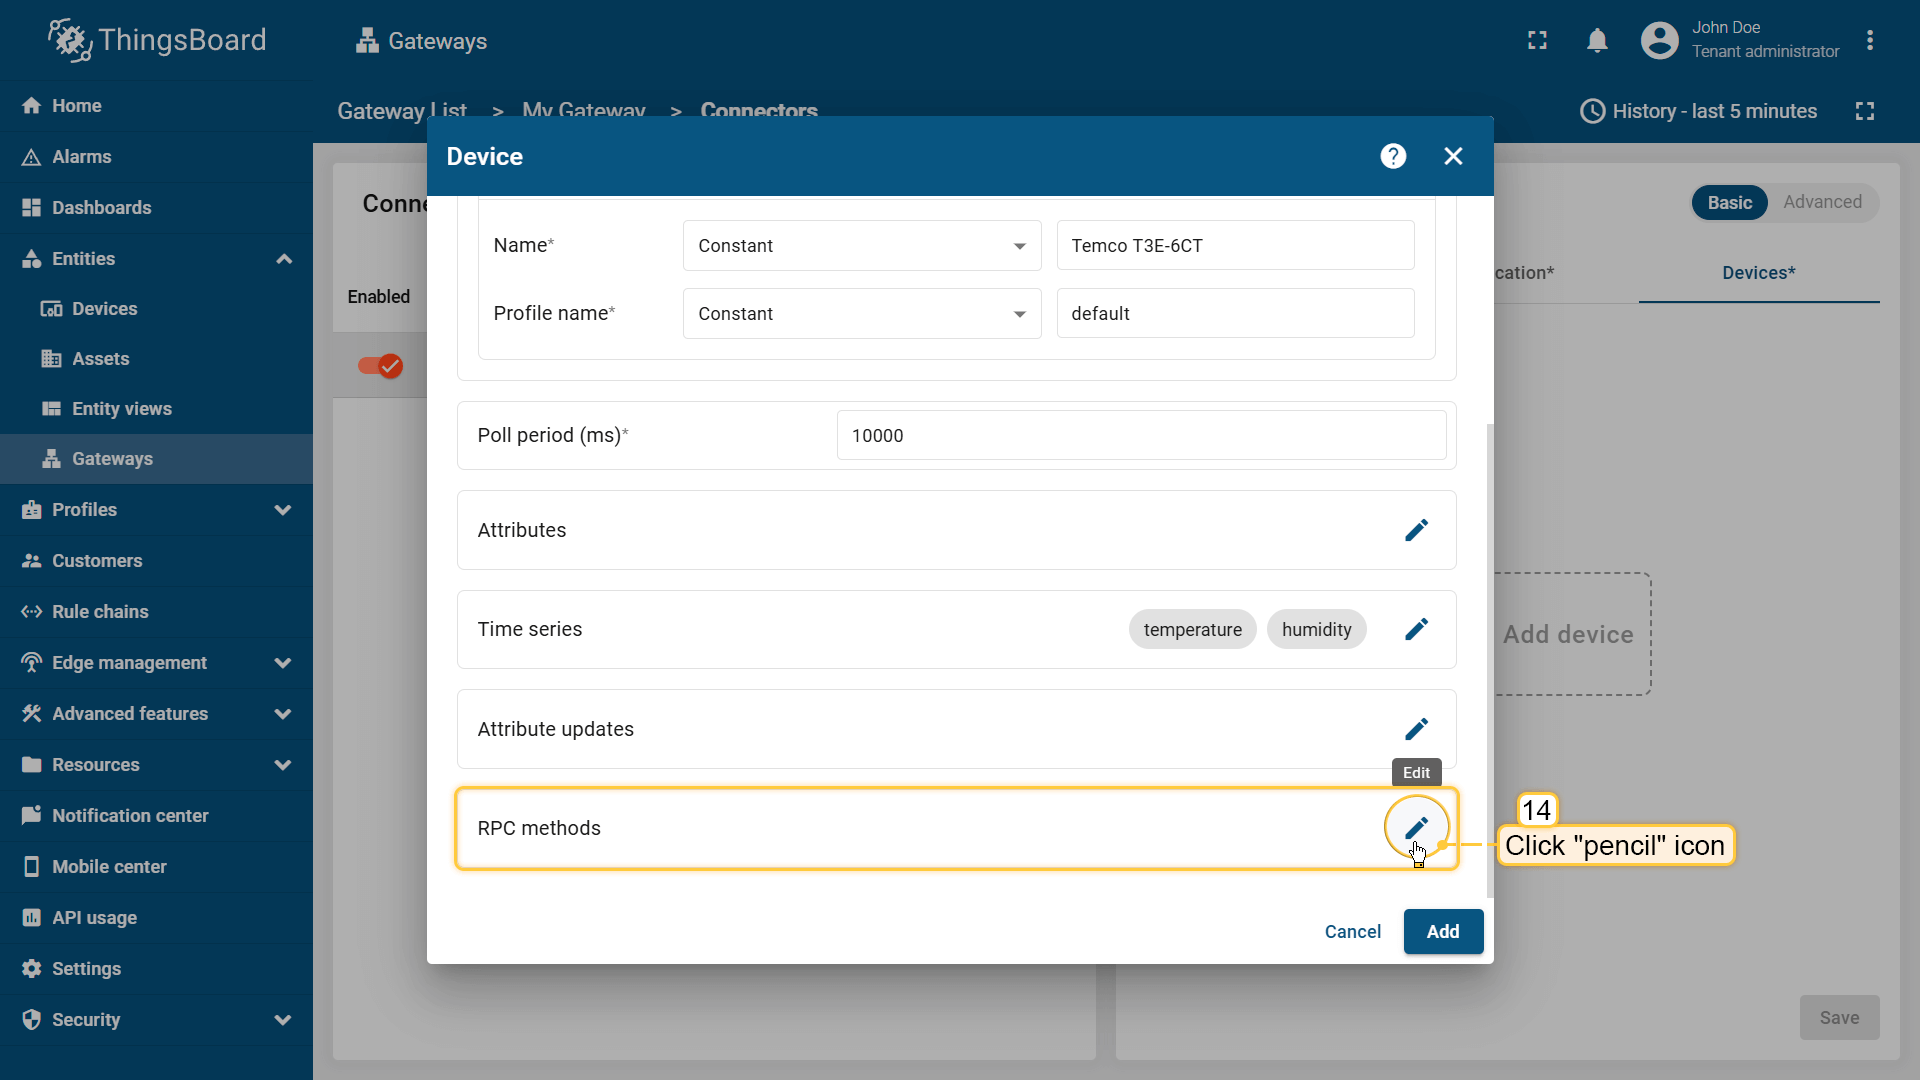Select Basic configuration mode
Image resolution: width=1920 pixels, height=1080 pixels.
click(1729, 202)
